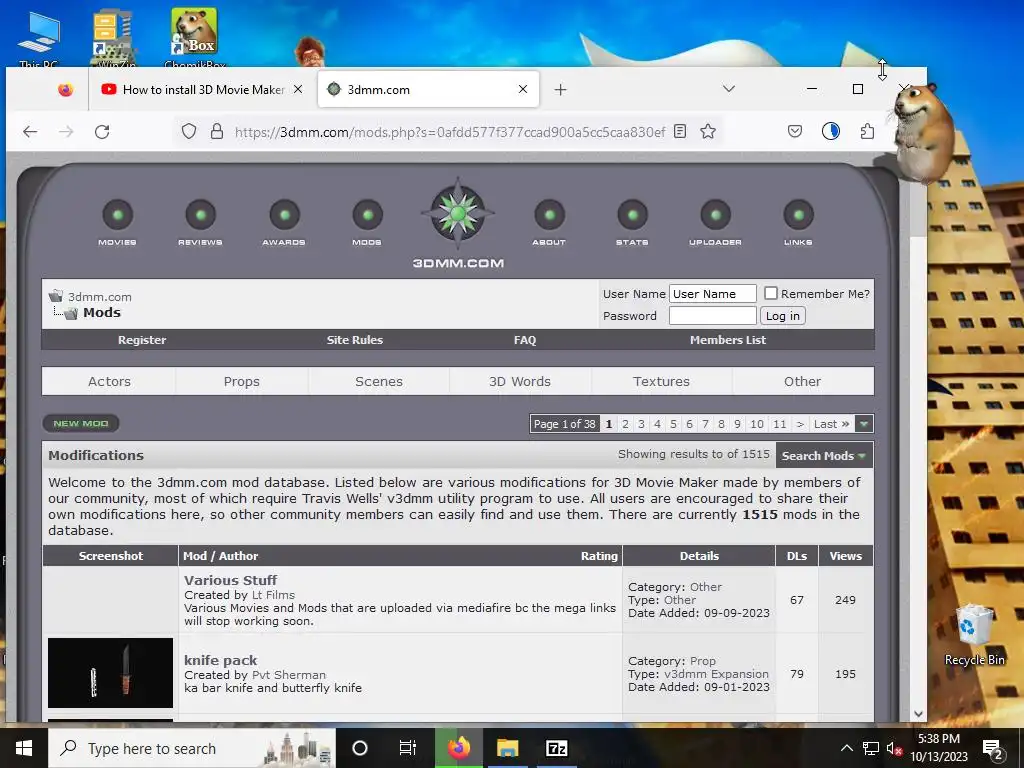Click the Windows search box

pyautogui.click(x=192, y=748)
